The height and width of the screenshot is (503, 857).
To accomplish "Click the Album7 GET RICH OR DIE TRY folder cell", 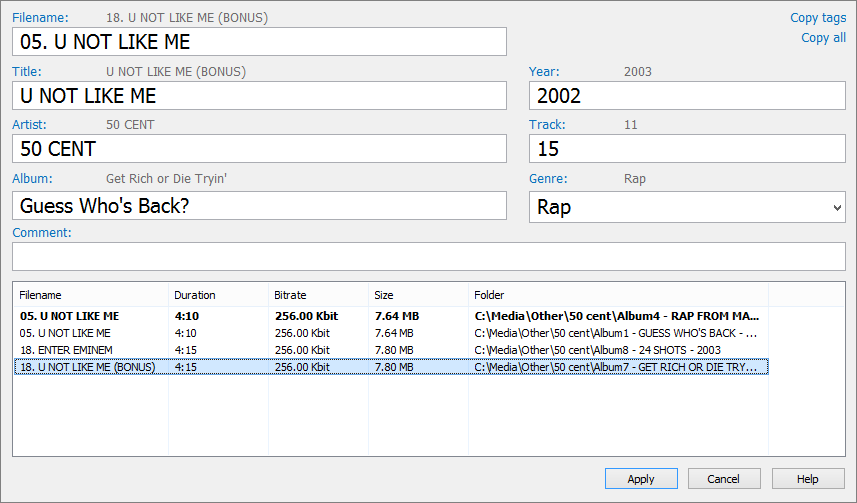I will pyautogui.click(x=615, y=367).
